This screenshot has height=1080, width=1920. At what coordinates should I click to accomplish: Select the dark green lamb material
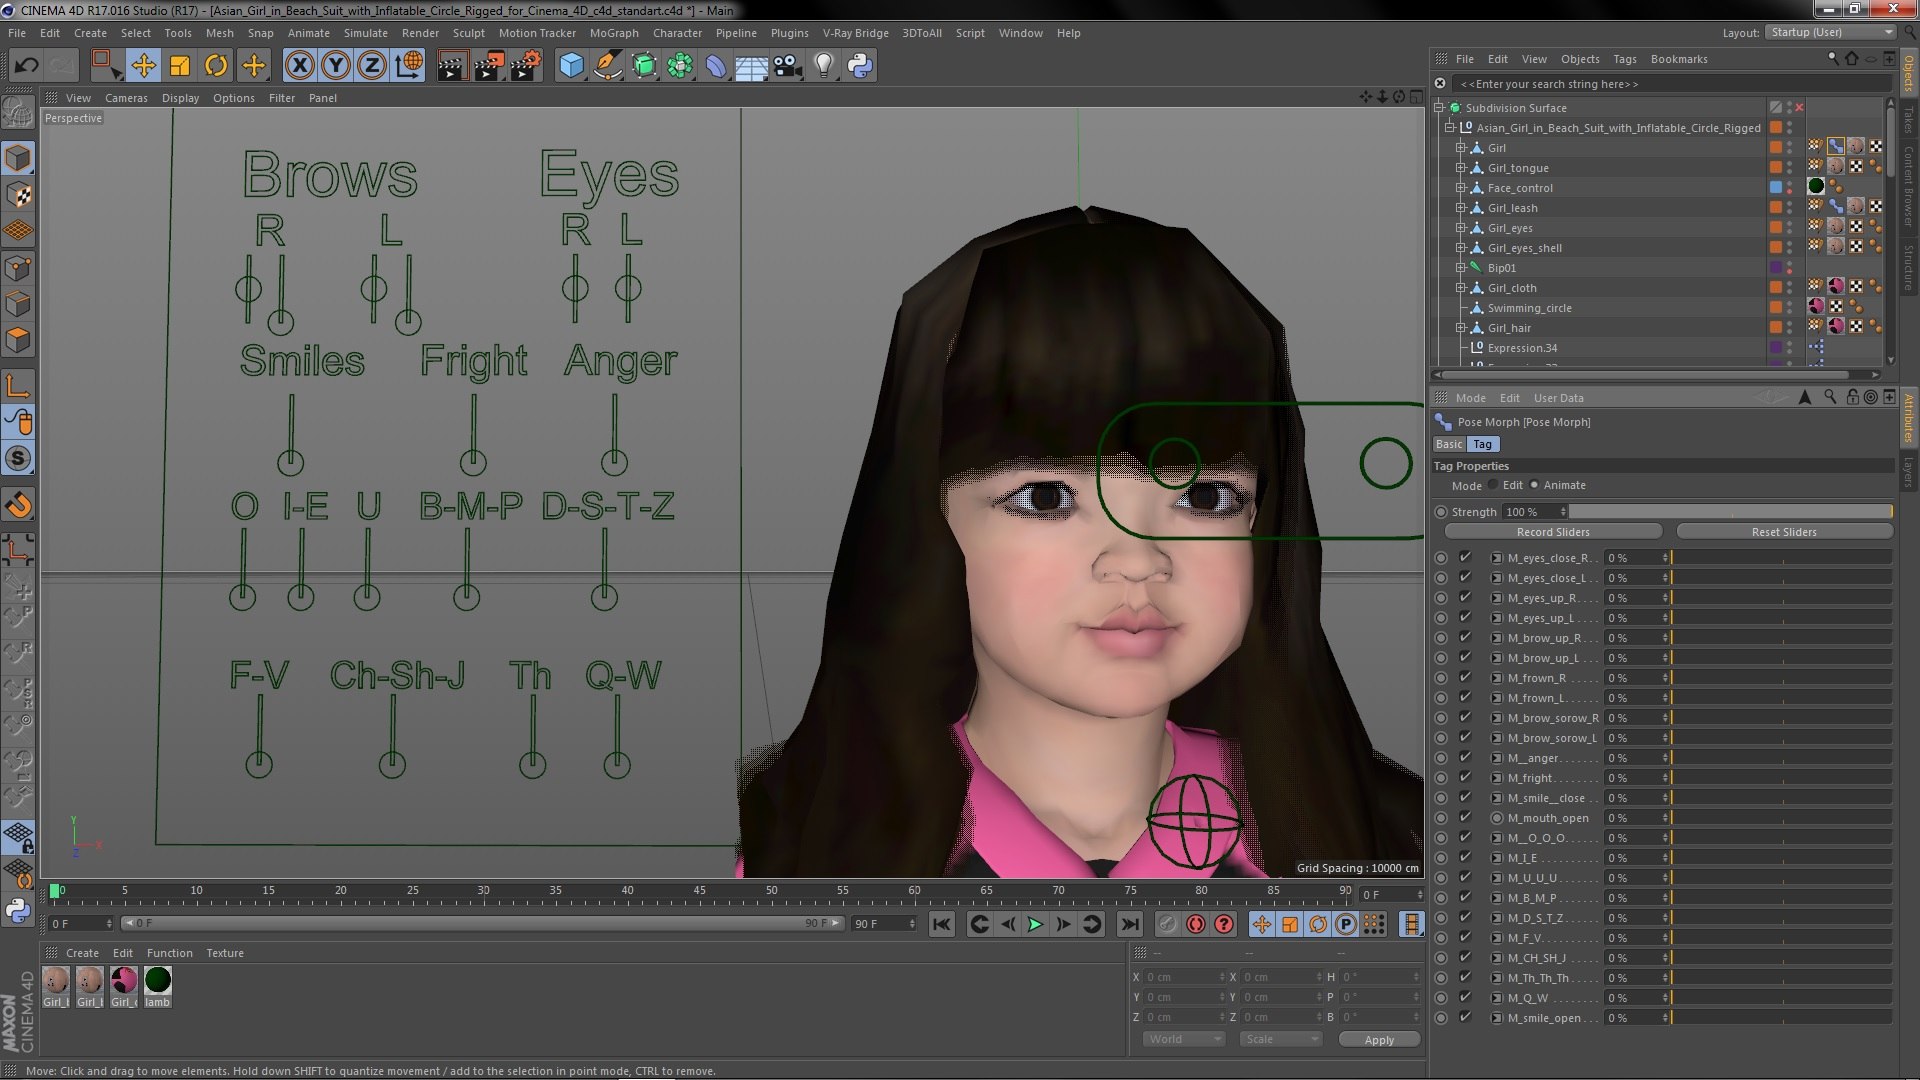pos(158,981)
